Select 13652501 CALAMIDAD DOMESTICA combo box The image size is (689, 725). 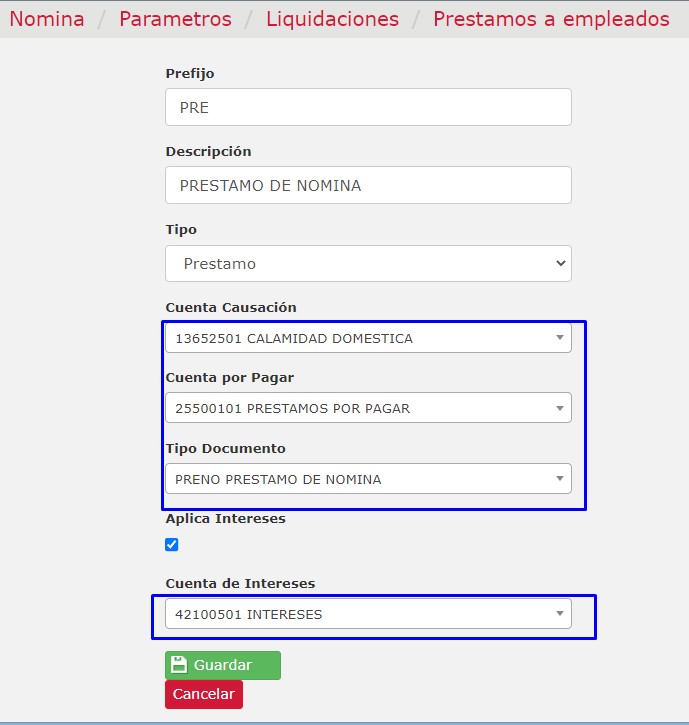coord(369,338)
